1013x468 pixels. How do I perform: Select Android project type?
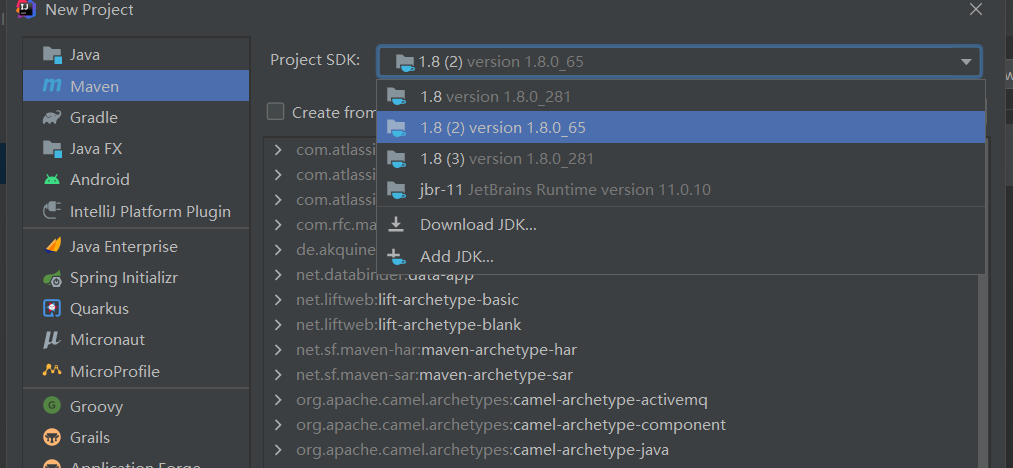pyautogui.click(x=136, y=179)
